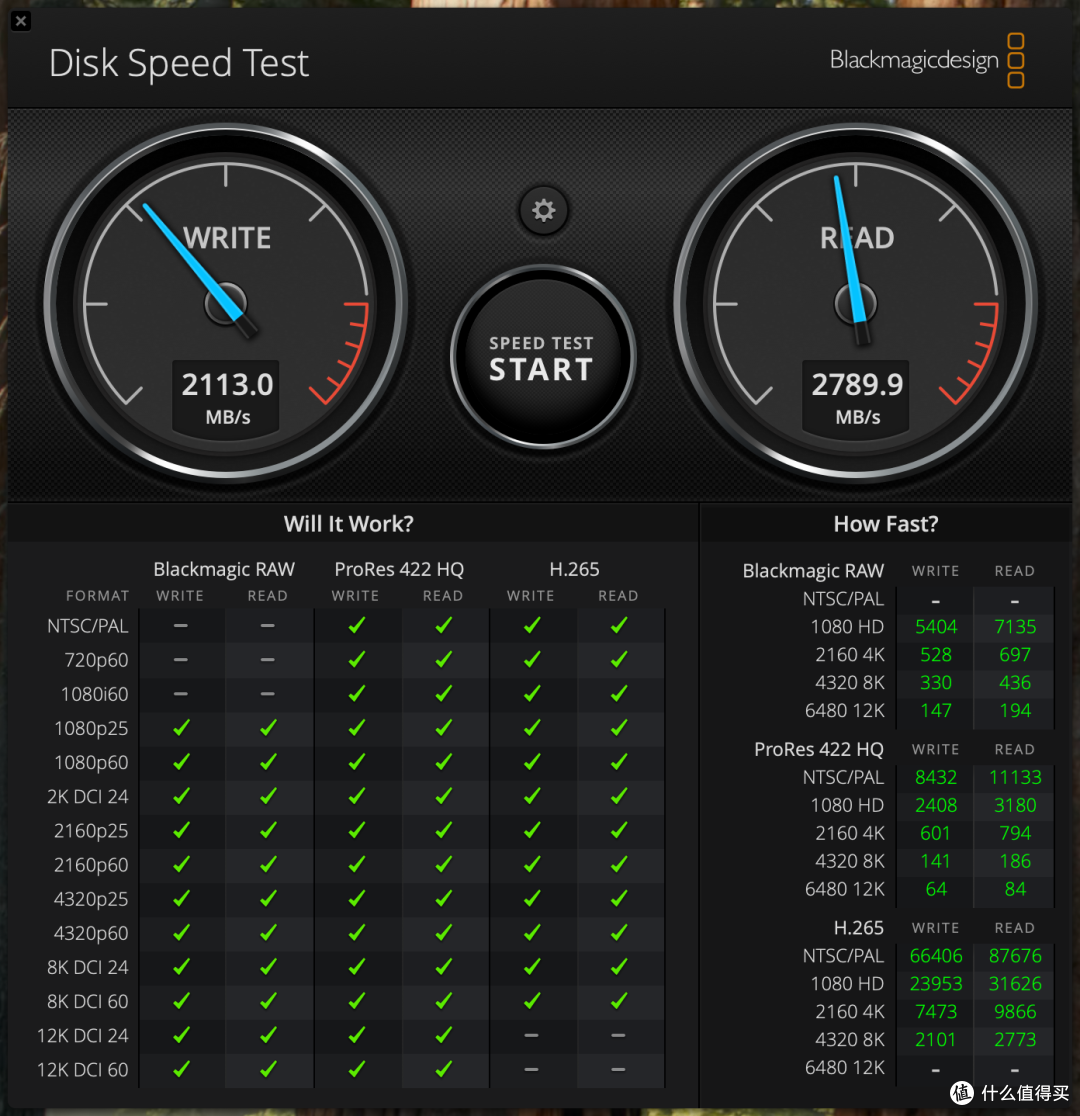The height and width of the screenshot is (1116, 1080).
Task: Click Blackmagic RAW write checkmark for 1080p25
Action: coord(182,728)
